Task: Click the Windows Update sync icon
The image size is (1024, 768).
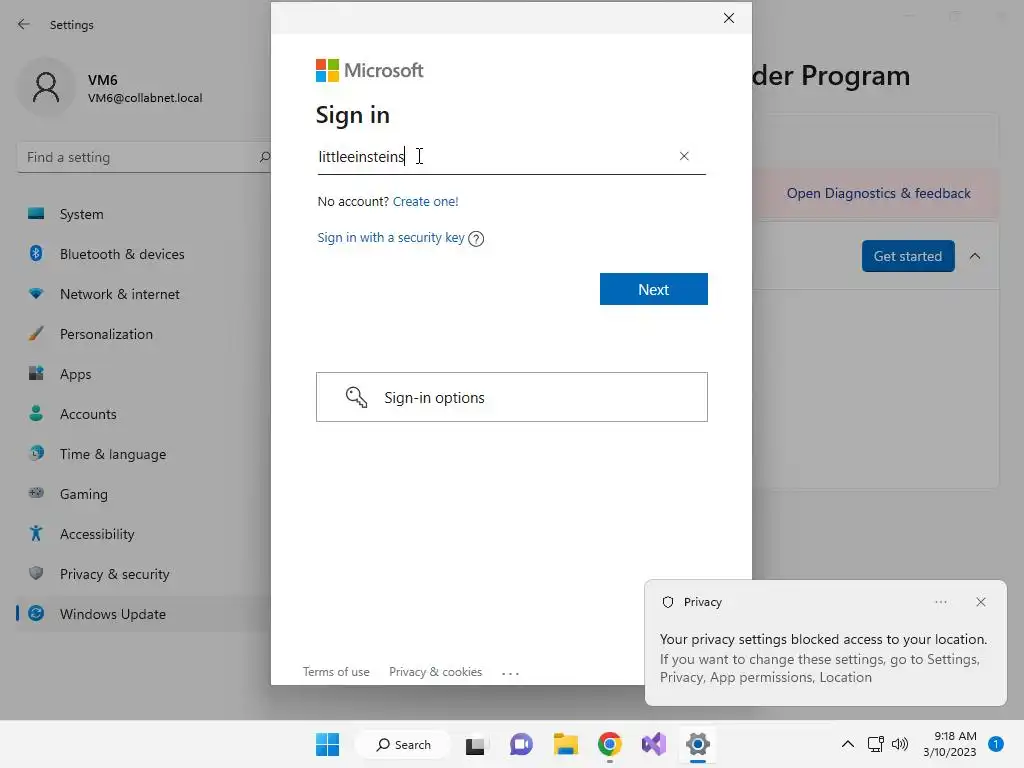Action: 36,613
